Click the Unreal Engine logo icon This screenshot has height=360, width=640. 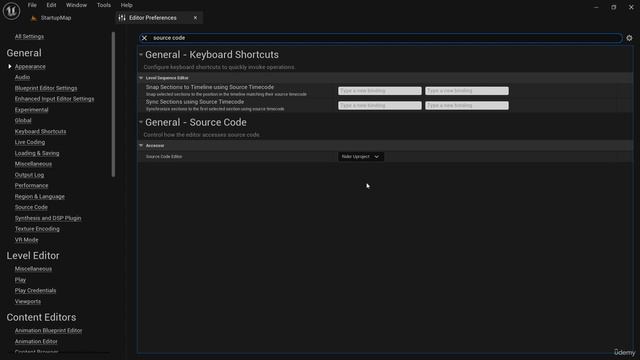pos(11,11)
